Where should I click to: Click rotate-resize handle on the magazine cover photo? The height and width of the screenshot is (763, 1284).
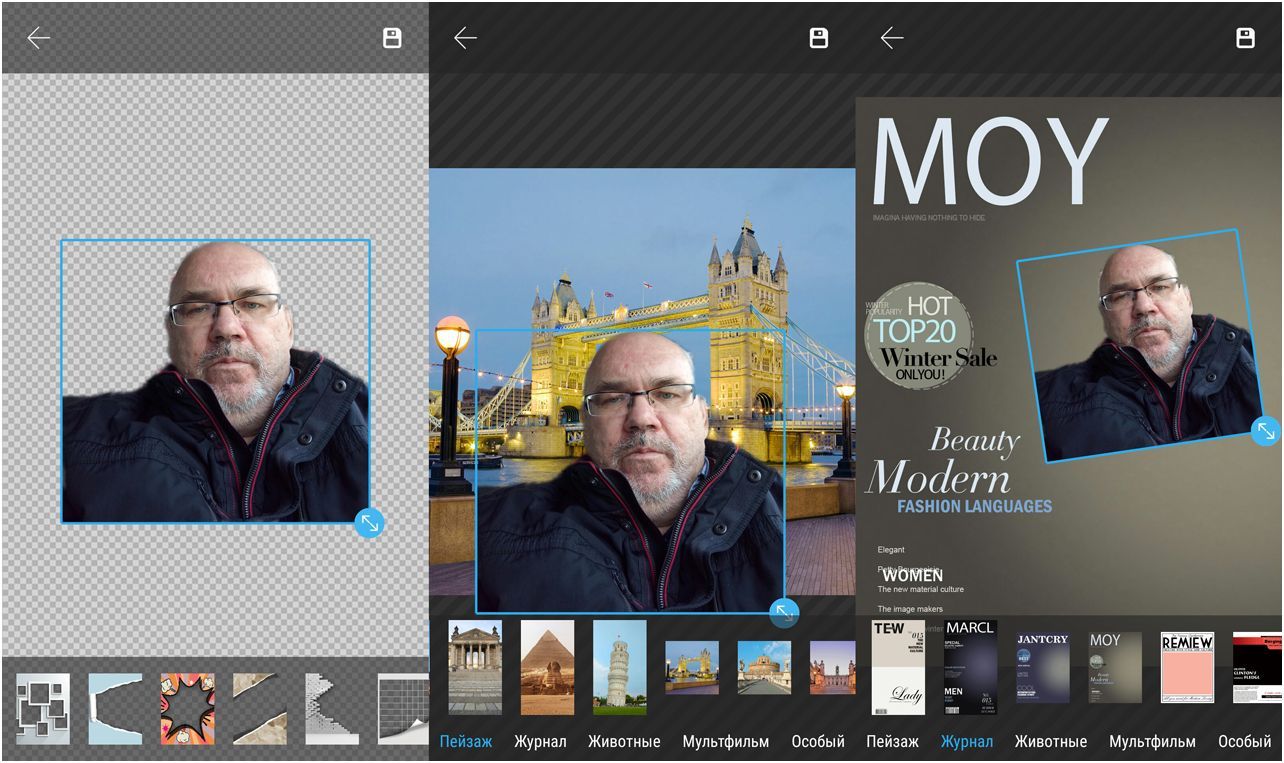[x=1266, y=431]
